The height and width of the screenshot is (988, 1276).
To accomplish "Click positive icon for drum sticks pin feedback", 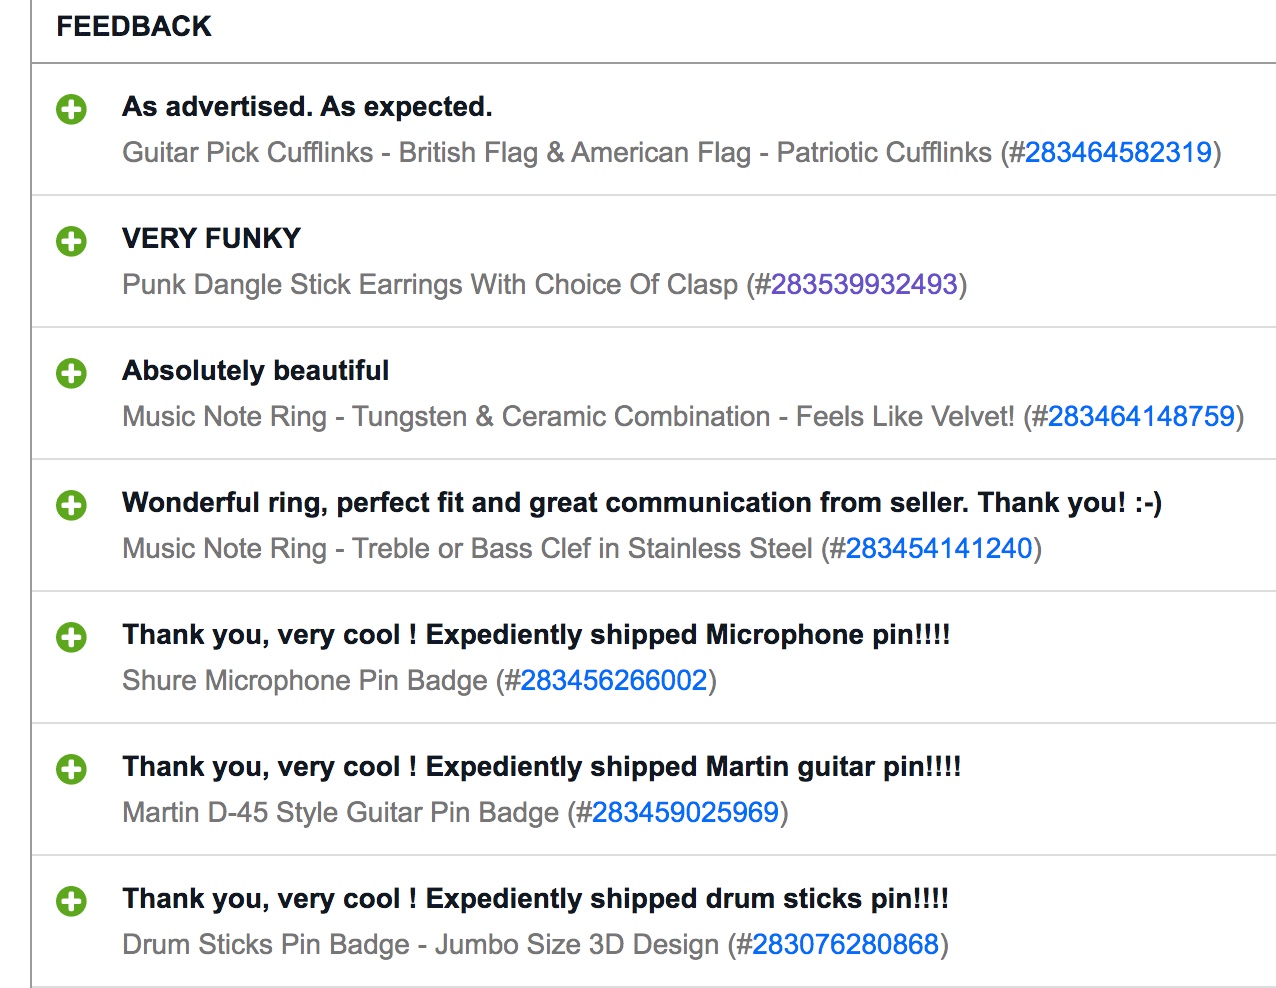I will click(x=71, y=901).
